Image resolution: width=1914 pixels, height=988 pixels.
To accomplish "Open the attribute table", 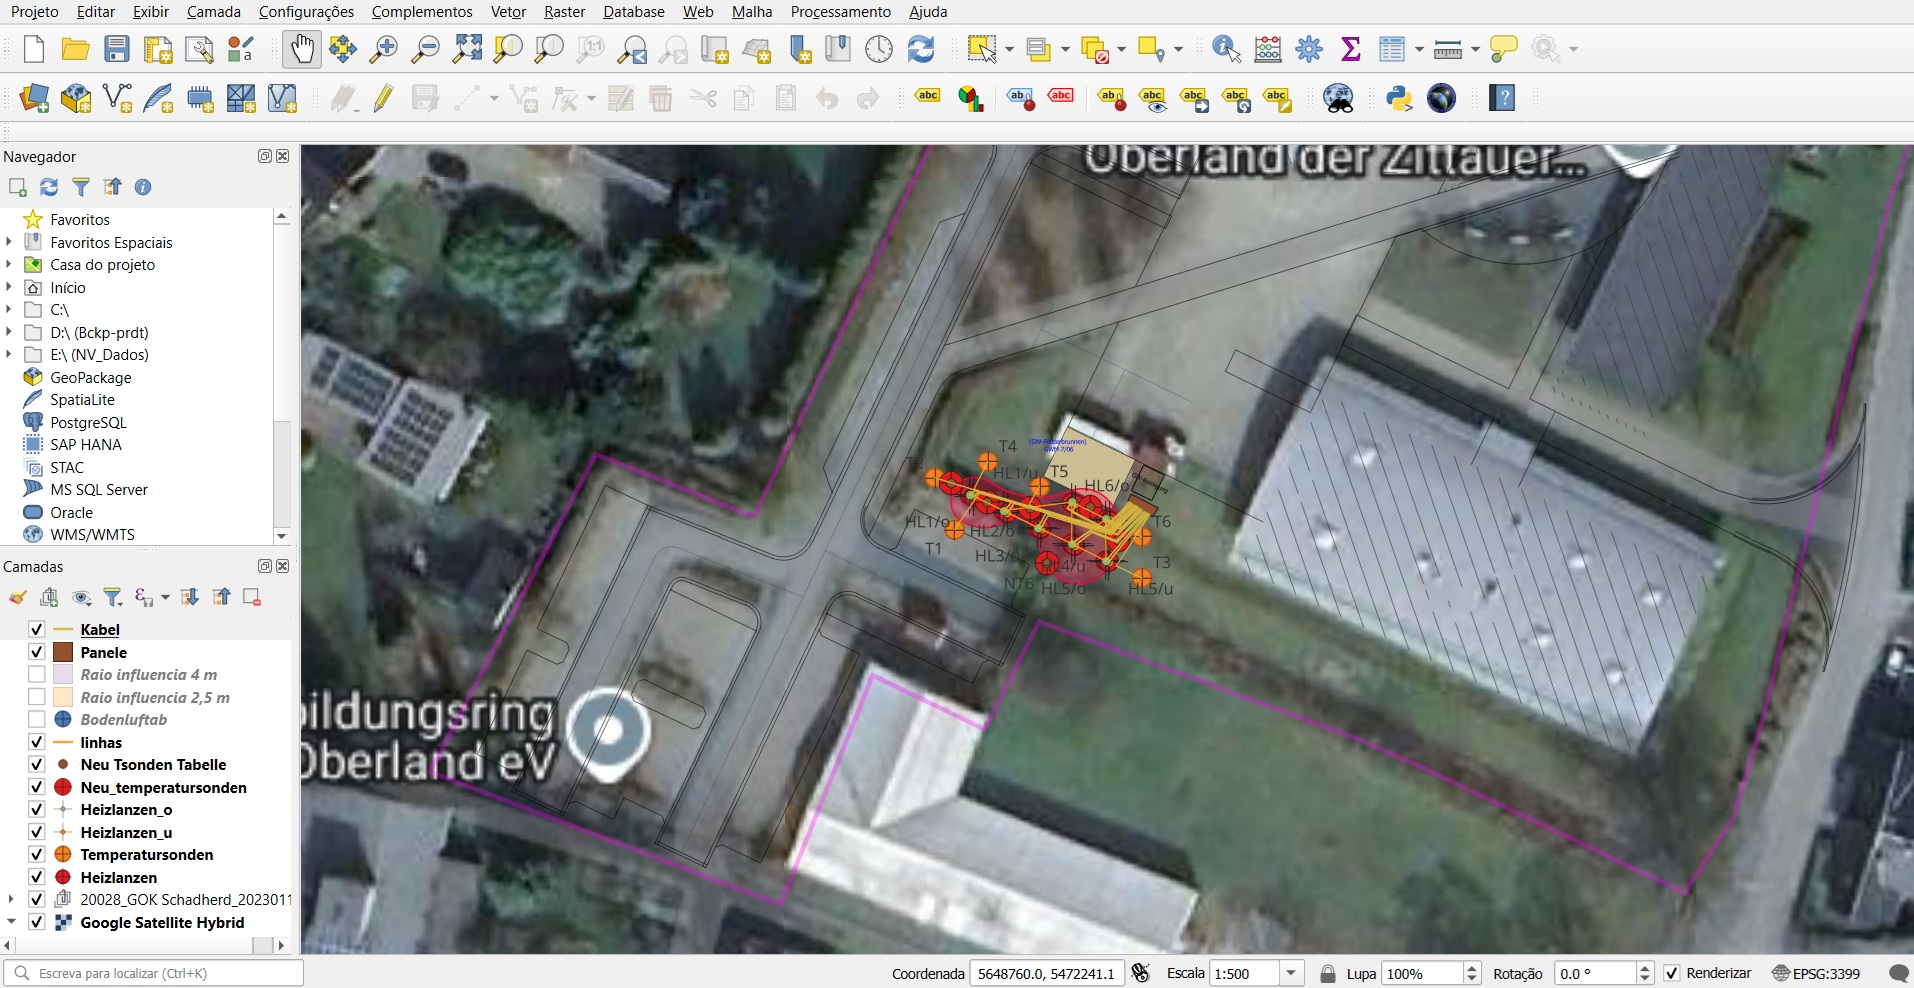I will 1393,48.
